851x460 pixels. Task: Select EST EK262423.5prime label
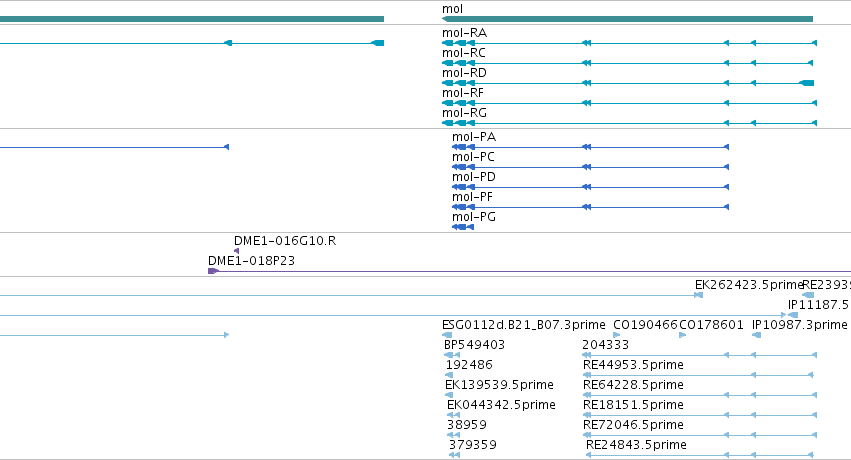748,285
